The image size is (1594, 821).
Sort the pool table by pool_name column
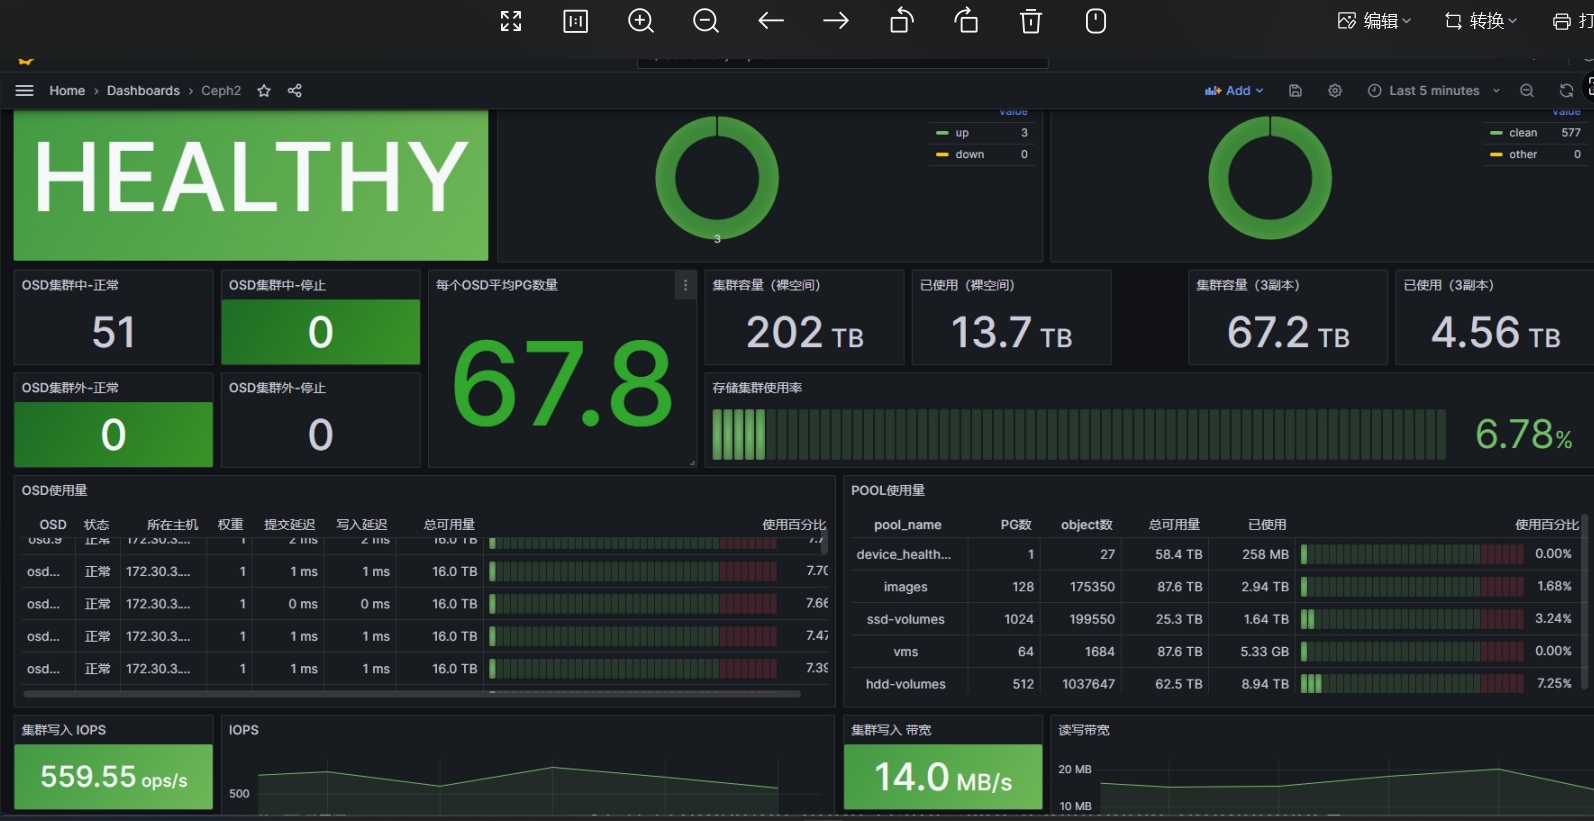coord(907,525)
